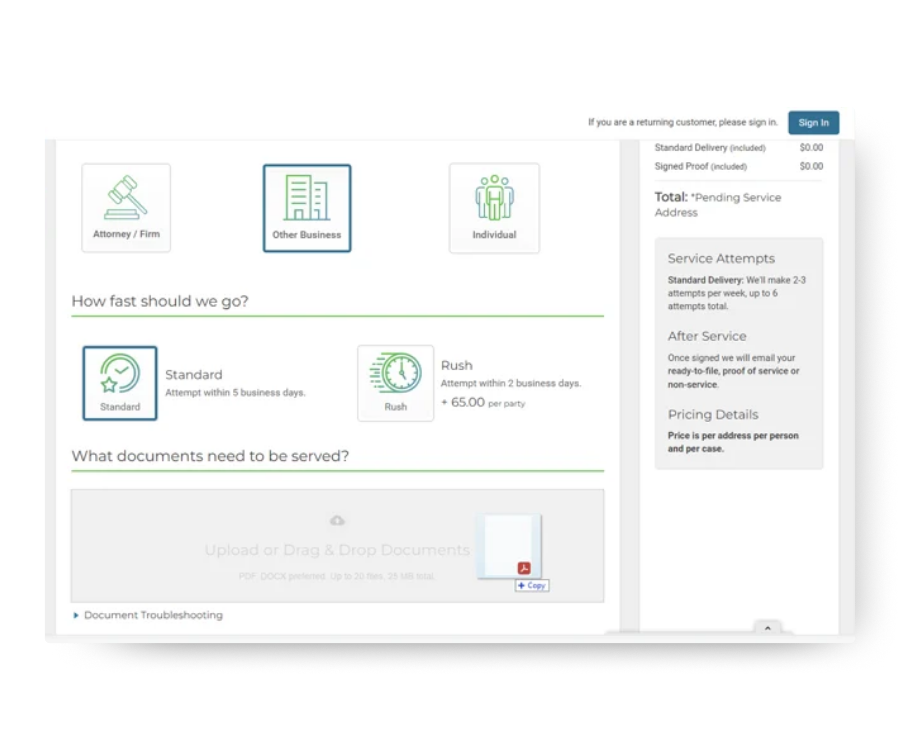
Task: Click the returning customer sign in link
Action: point(813,122)
